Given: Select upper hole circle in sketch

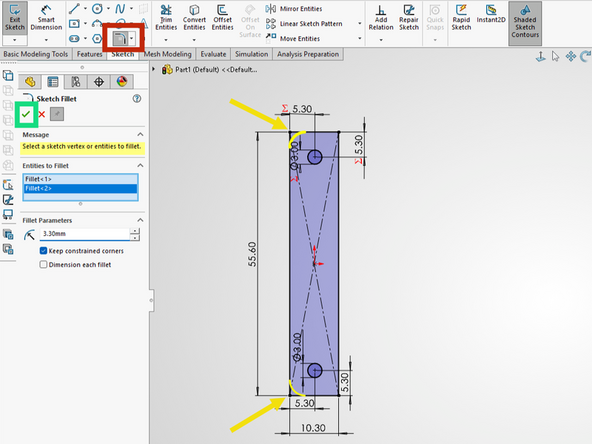Looking at the screenshot, I should click(x=314, y=157).
